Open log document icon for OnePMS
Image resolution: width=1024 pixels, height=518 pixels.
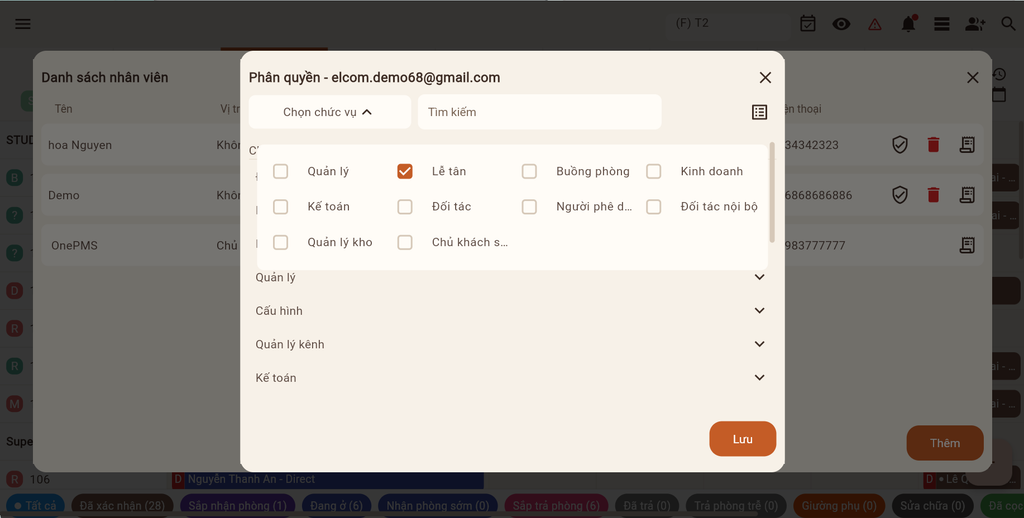tap(967, 245)
